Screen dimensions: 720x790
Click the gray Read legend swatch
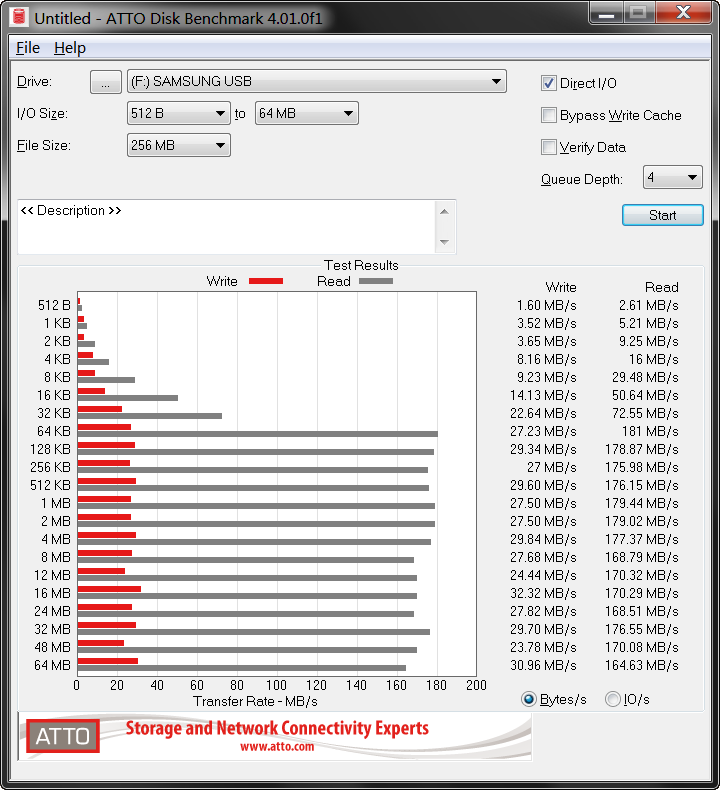tap(376, 281)
